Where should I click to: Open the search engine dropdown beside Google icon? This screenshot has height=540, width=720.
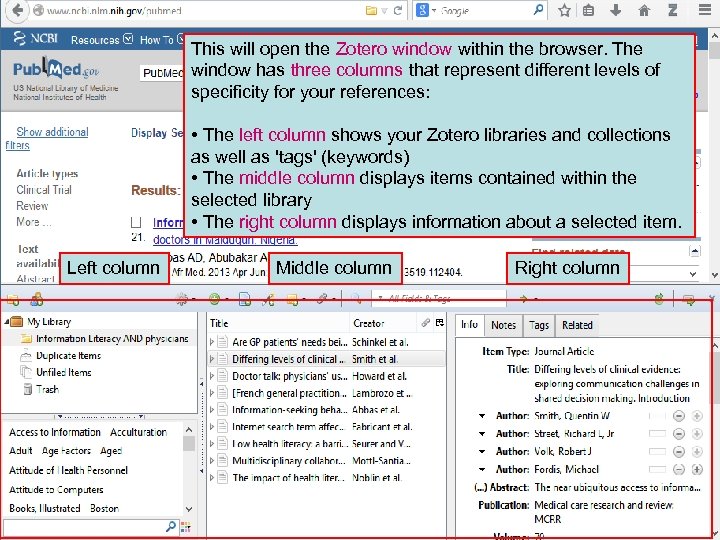coord(433,11)
